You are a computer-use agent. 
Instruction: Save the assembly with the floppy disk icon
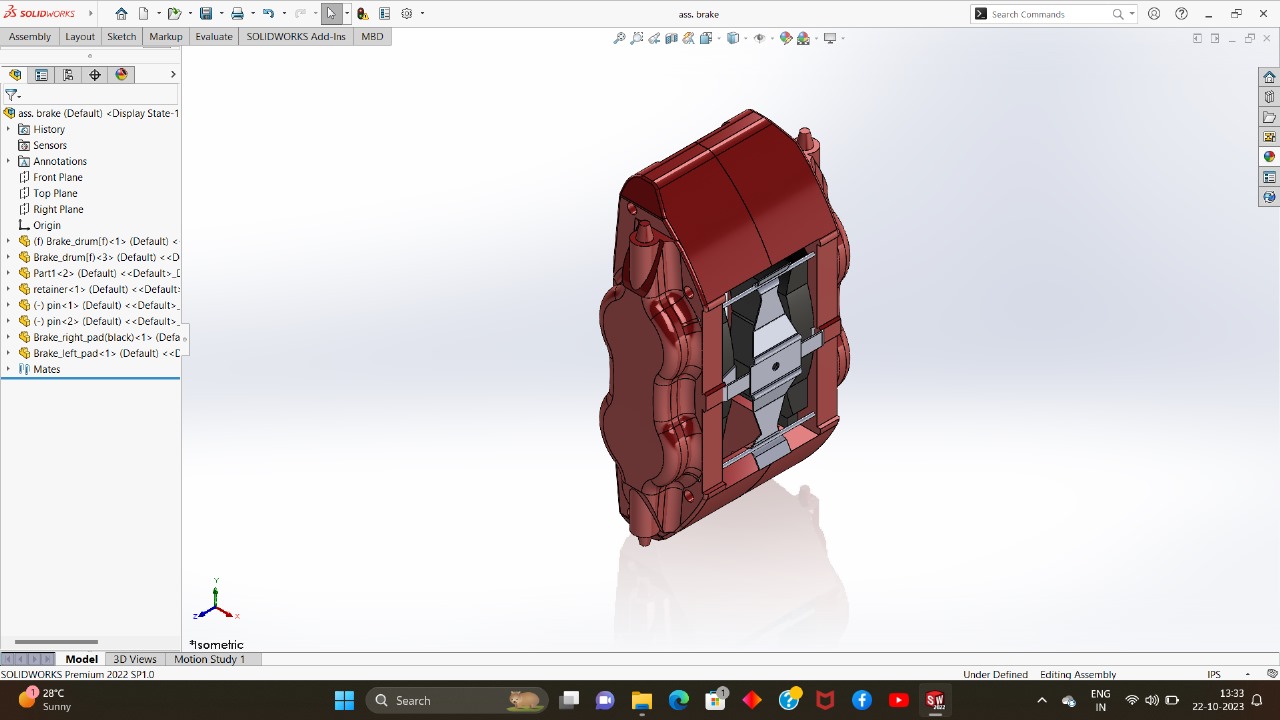205,14
